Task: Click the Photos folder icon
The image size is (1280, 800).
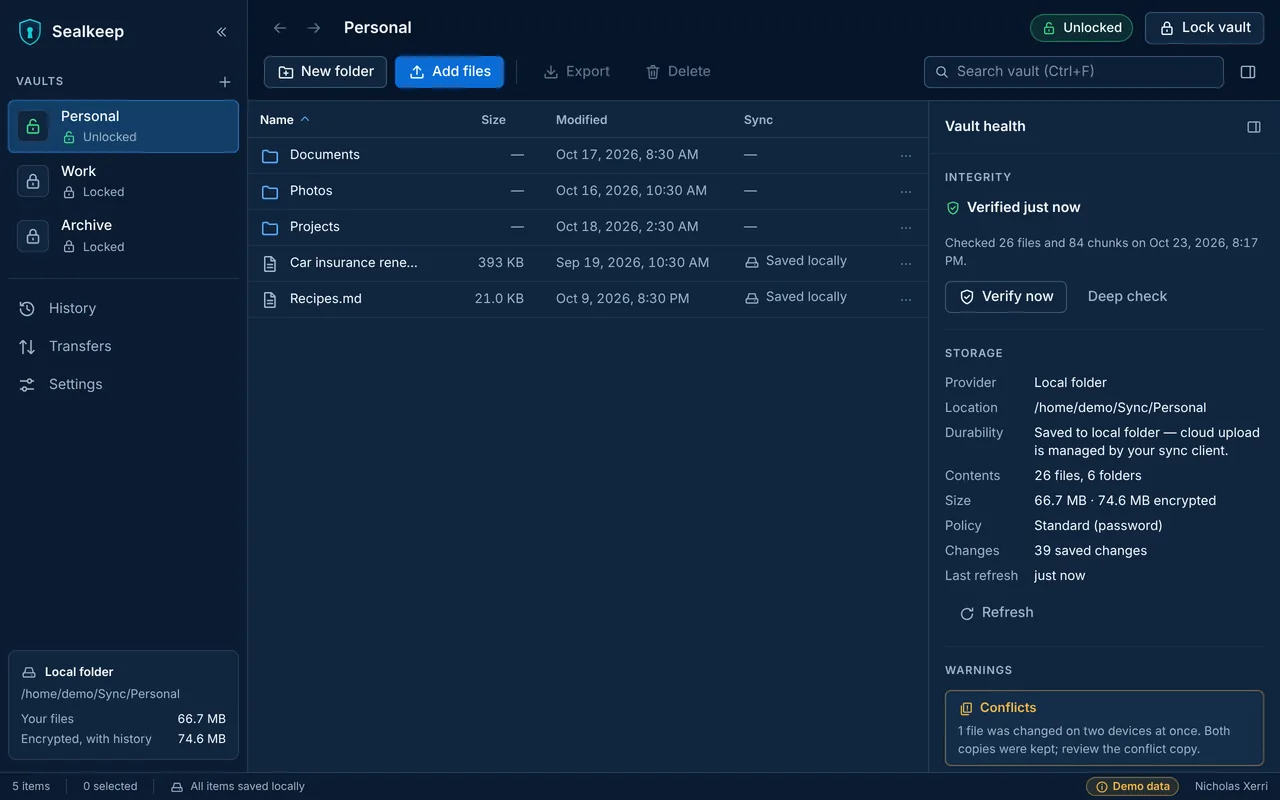Action: 270,192
